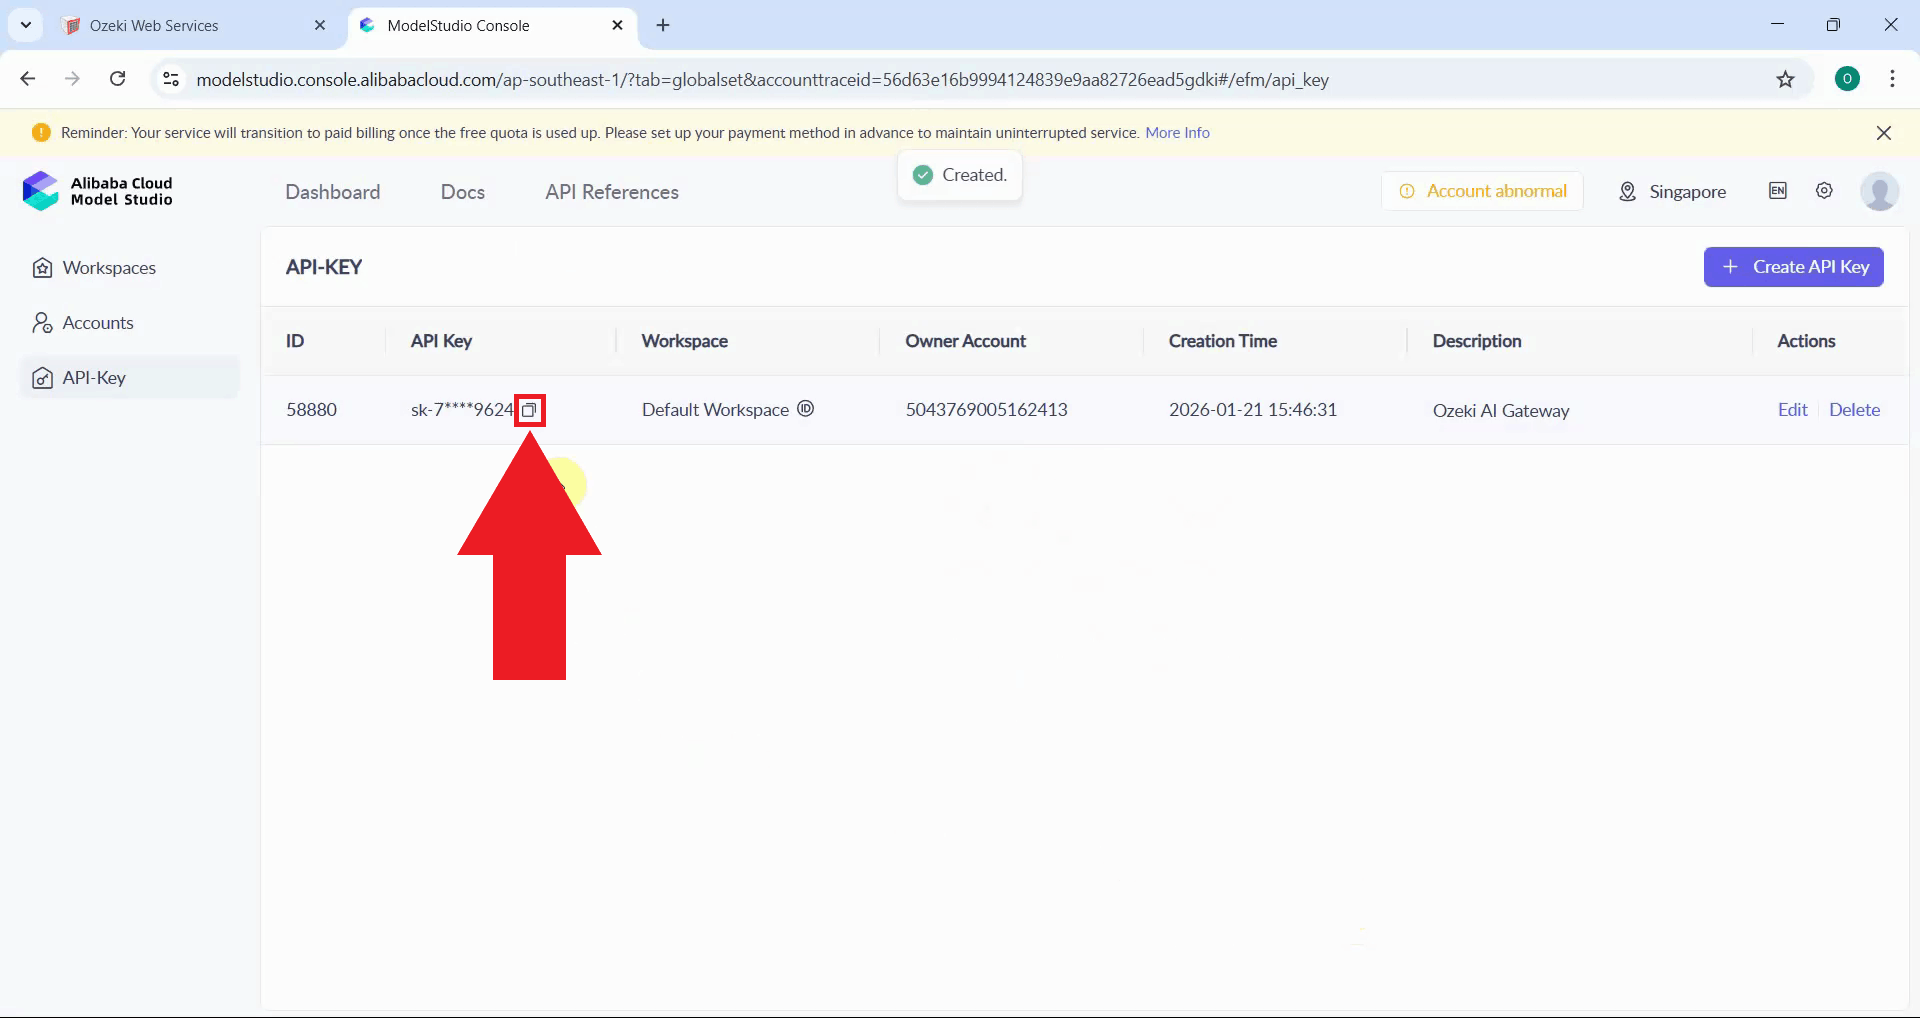
Task: Open the browser three-dot menu
Action: point(1893,79)
